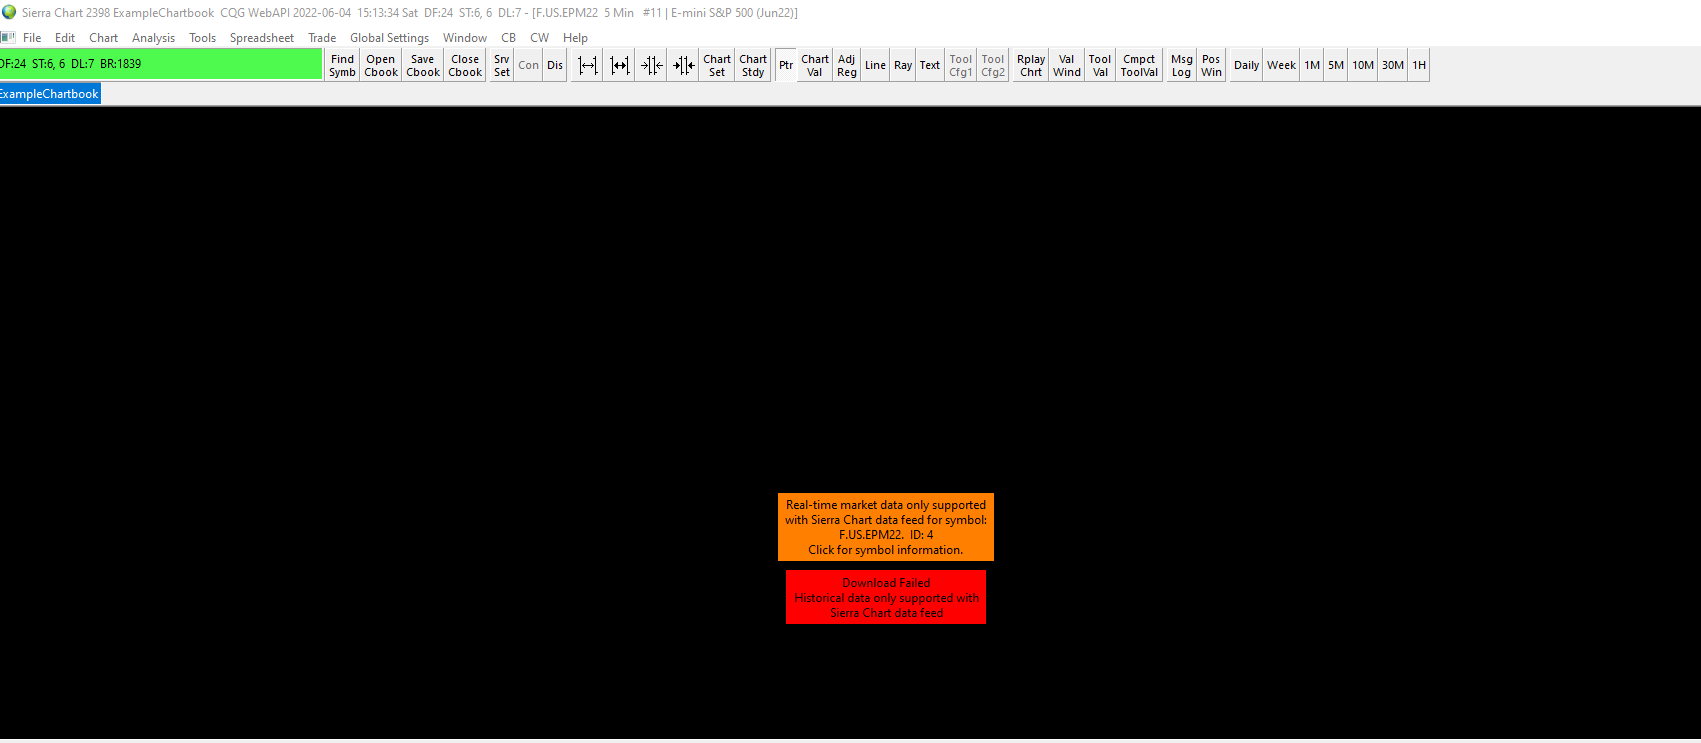Viewport: 1701px width, 743px height.
Task: Open the Spreadsheet menu
Action: (x=262, y=38)
